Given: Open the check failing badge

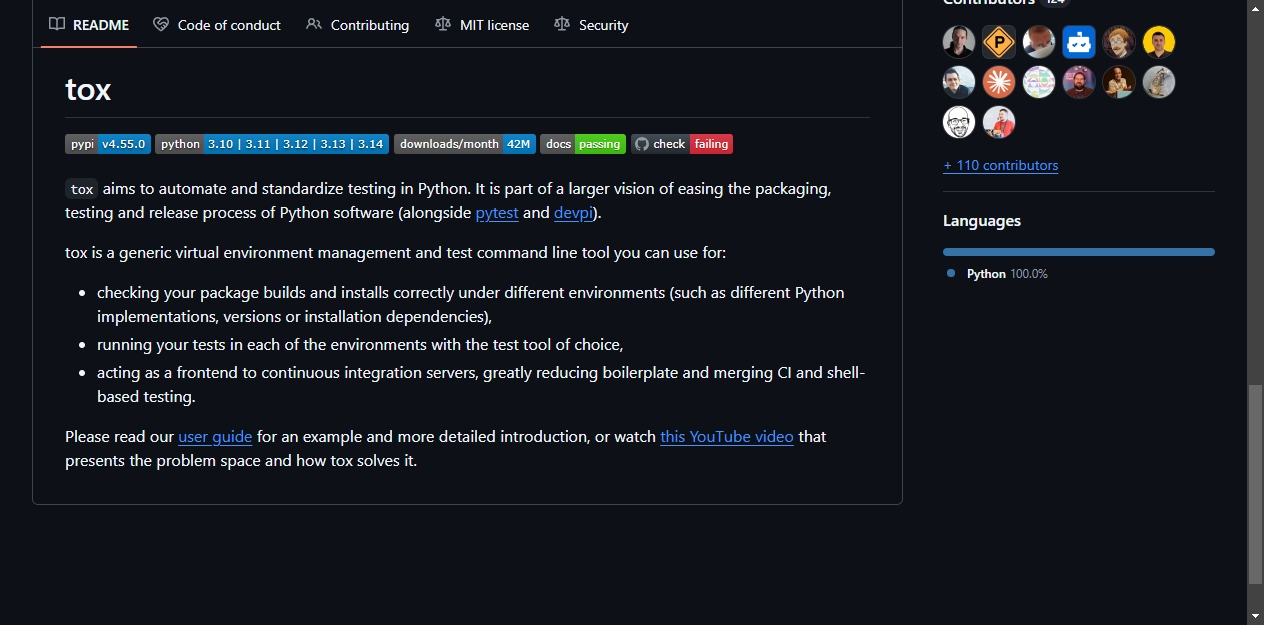Looking at the screenshot, I should [x=682, y=144].
